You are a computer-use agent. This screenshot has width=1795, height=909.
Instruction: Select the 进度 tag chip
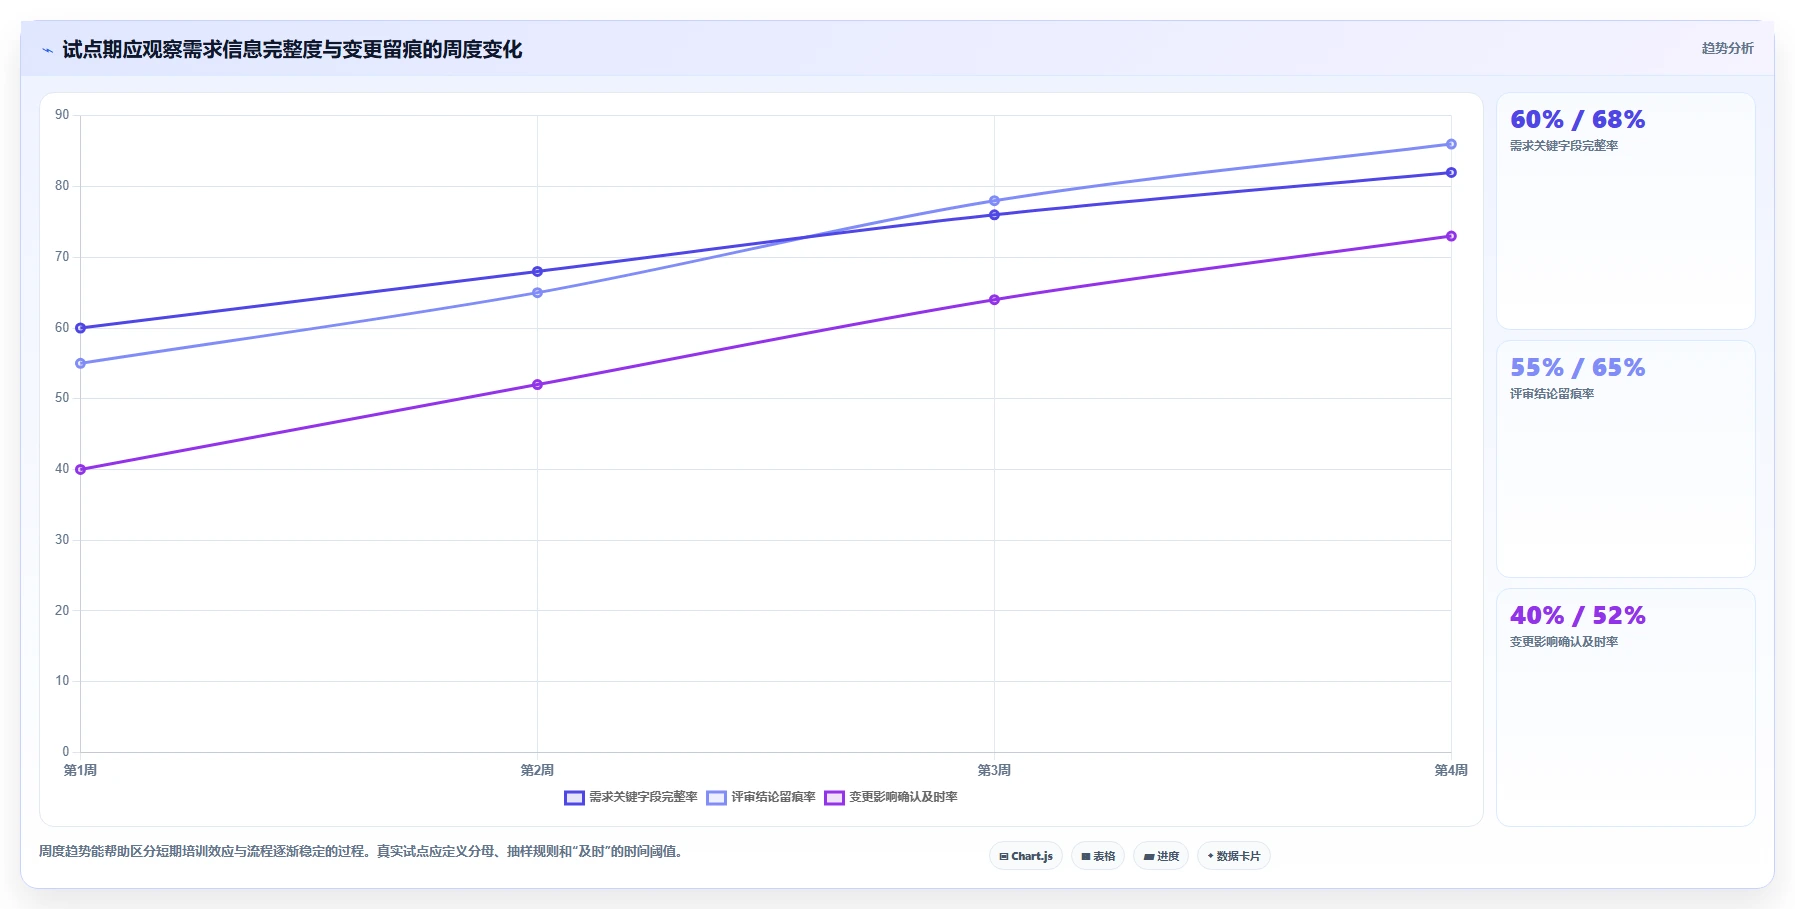(x=1161, y=856)
